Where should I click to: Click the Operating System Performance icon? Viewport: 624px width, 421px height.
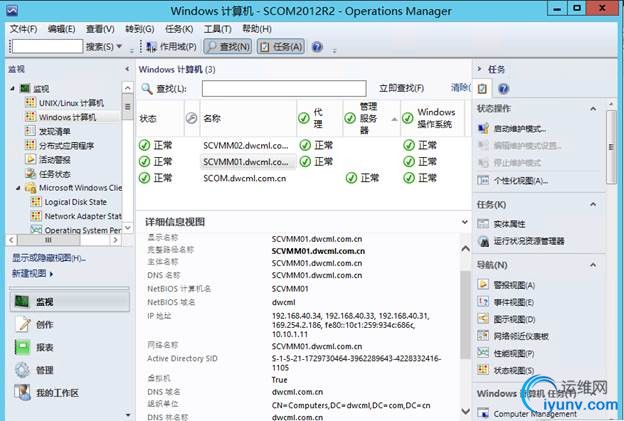pyautogui.click(x=36, y=230)
